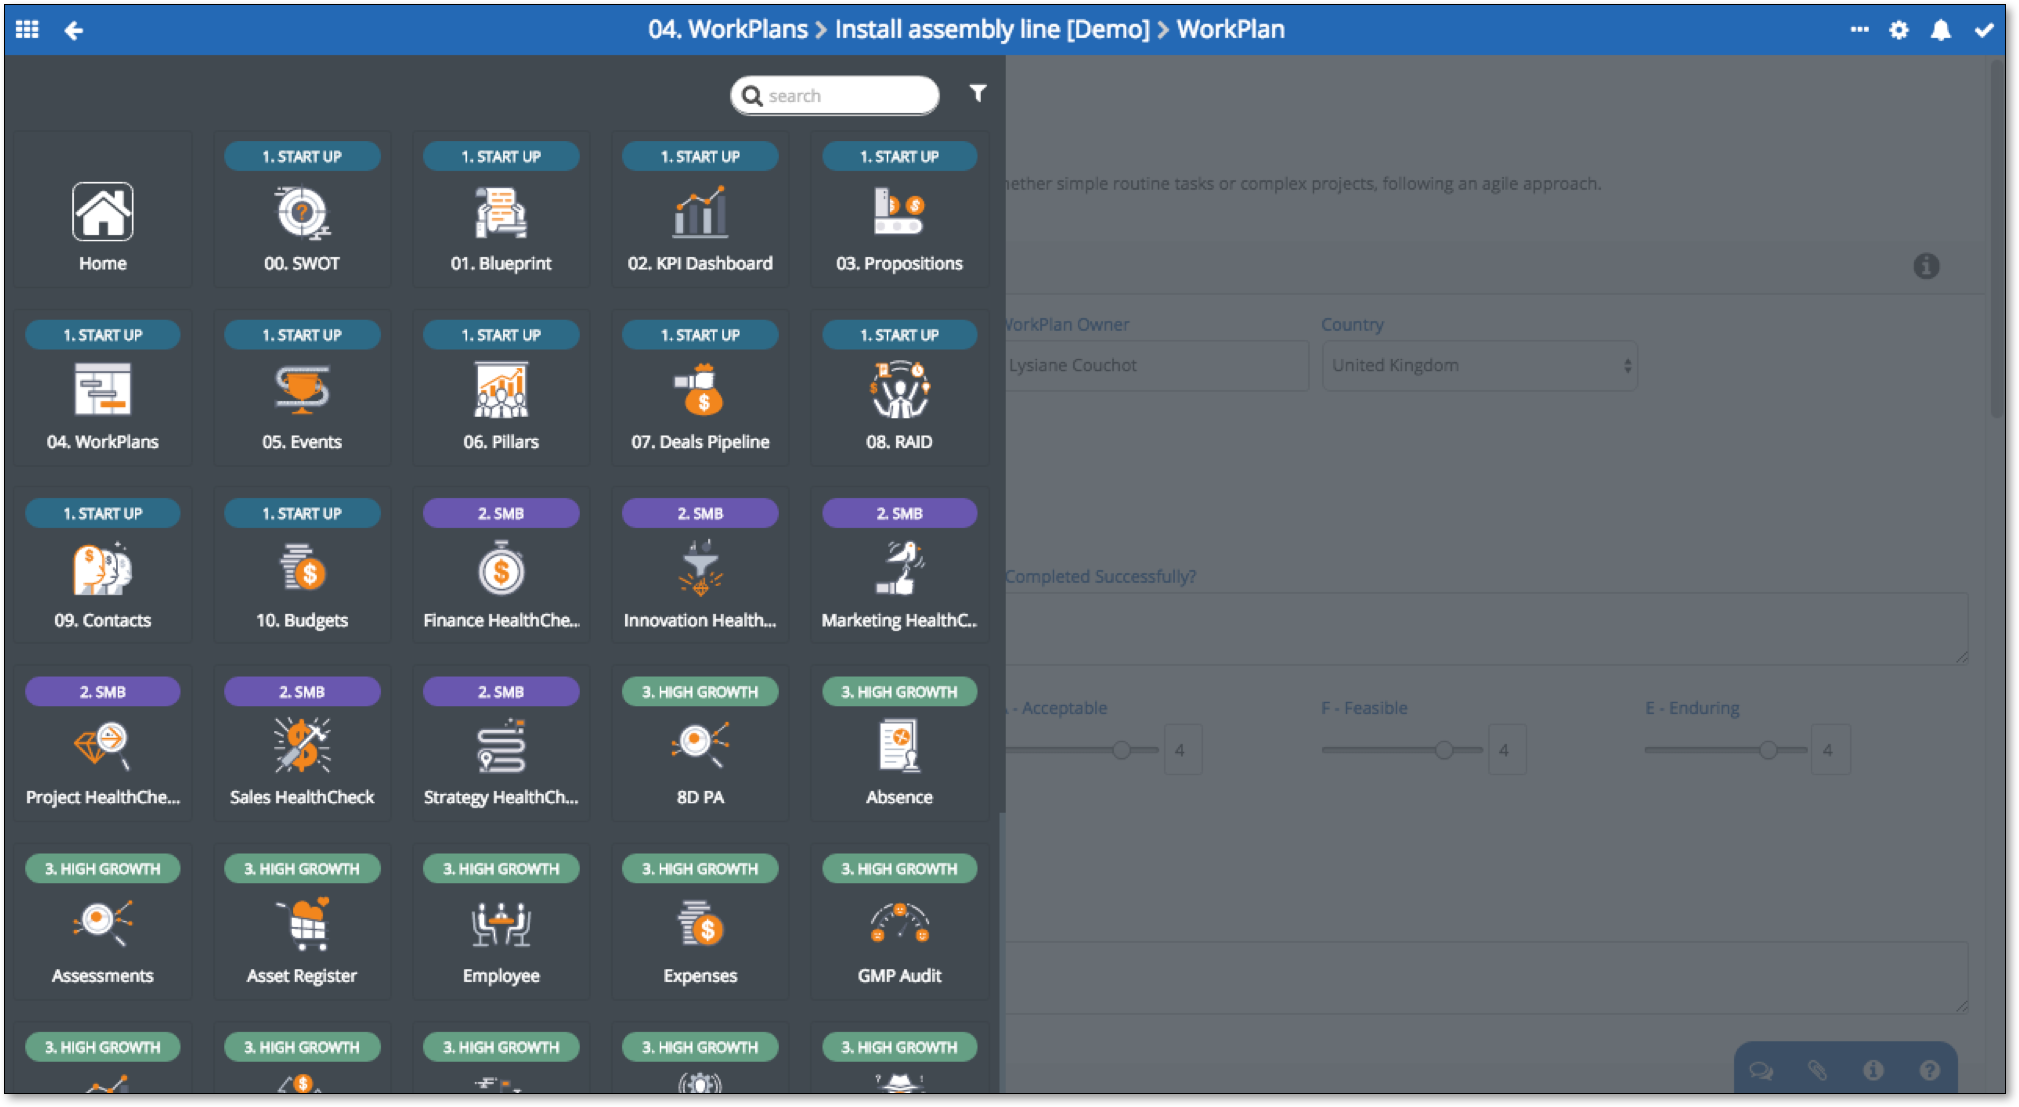Open the 06. Pillars app

click(501, 388)
